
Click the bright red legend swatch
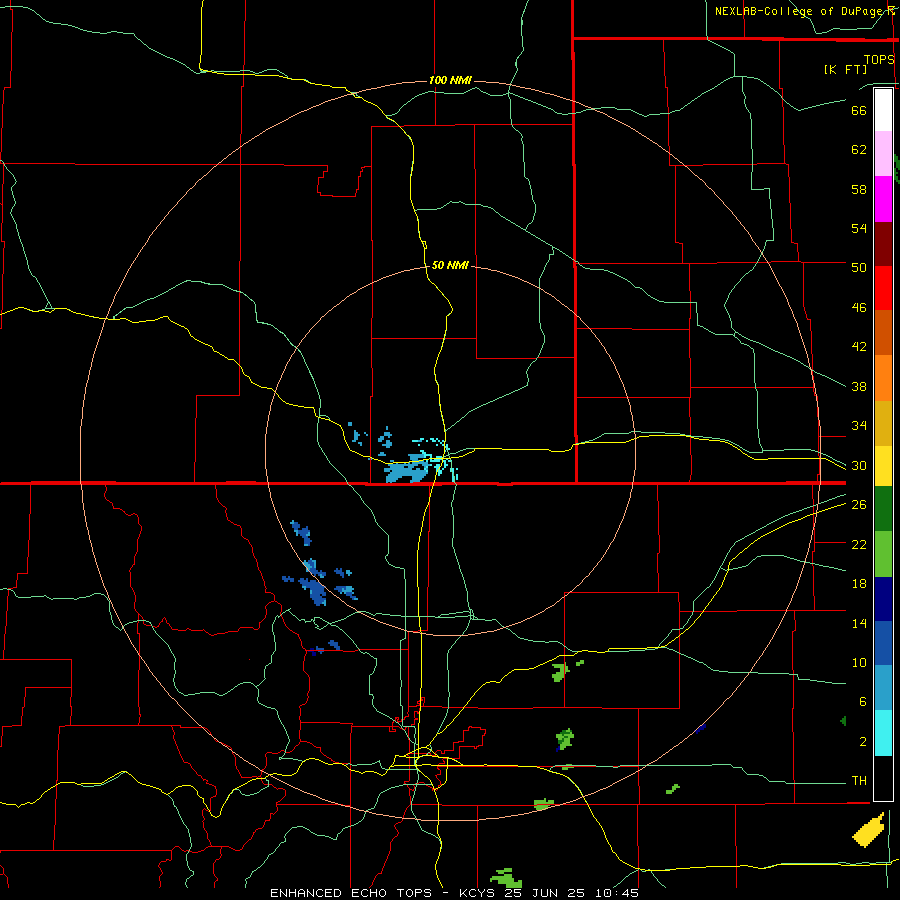[x=883, y=288]
